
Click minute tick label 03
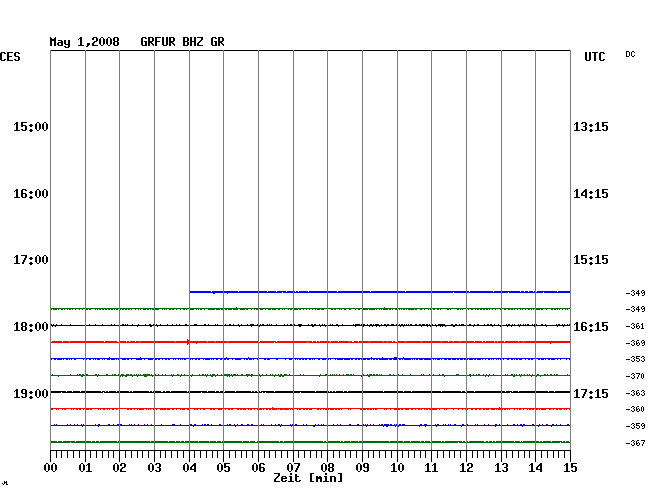pos(154,468)
